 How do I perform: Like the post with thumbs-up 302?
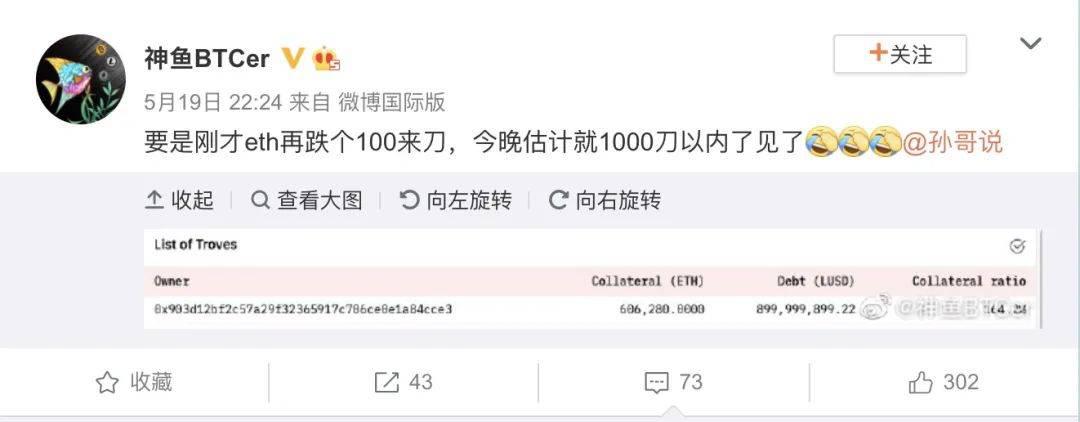pyautogui.click(x=920, y=382)
